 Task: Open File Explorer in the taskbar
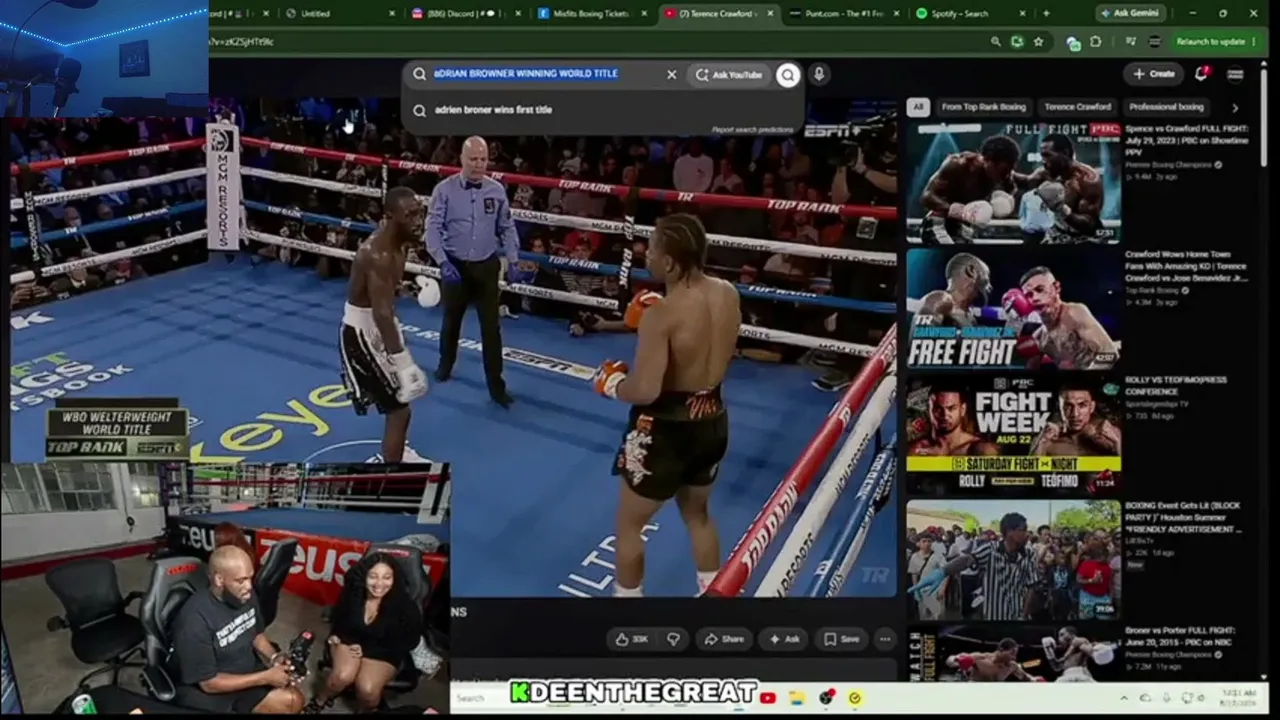797,698
